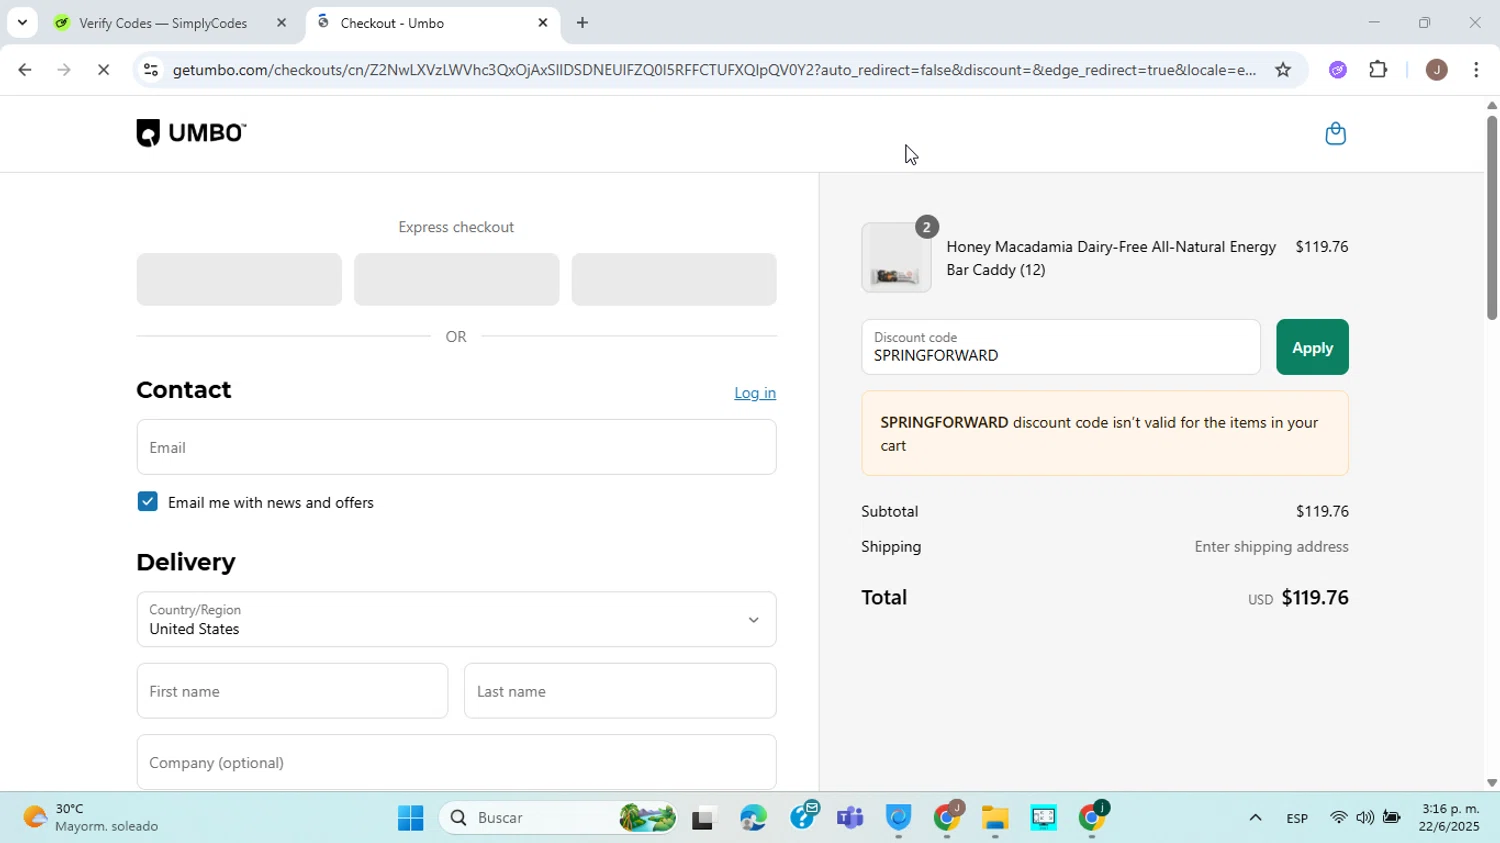Image resolution: width=1500 pixels, height=843 pixels.
Task: Stop loading the page
Action: pos(104,70)
